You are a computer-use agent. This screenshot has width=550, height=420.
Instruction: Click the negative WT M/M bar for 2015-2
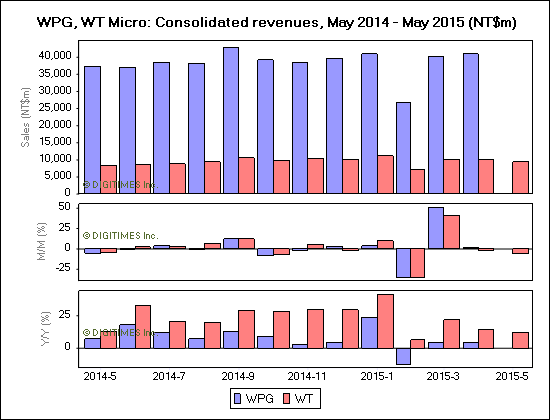(x=417, y=263)
